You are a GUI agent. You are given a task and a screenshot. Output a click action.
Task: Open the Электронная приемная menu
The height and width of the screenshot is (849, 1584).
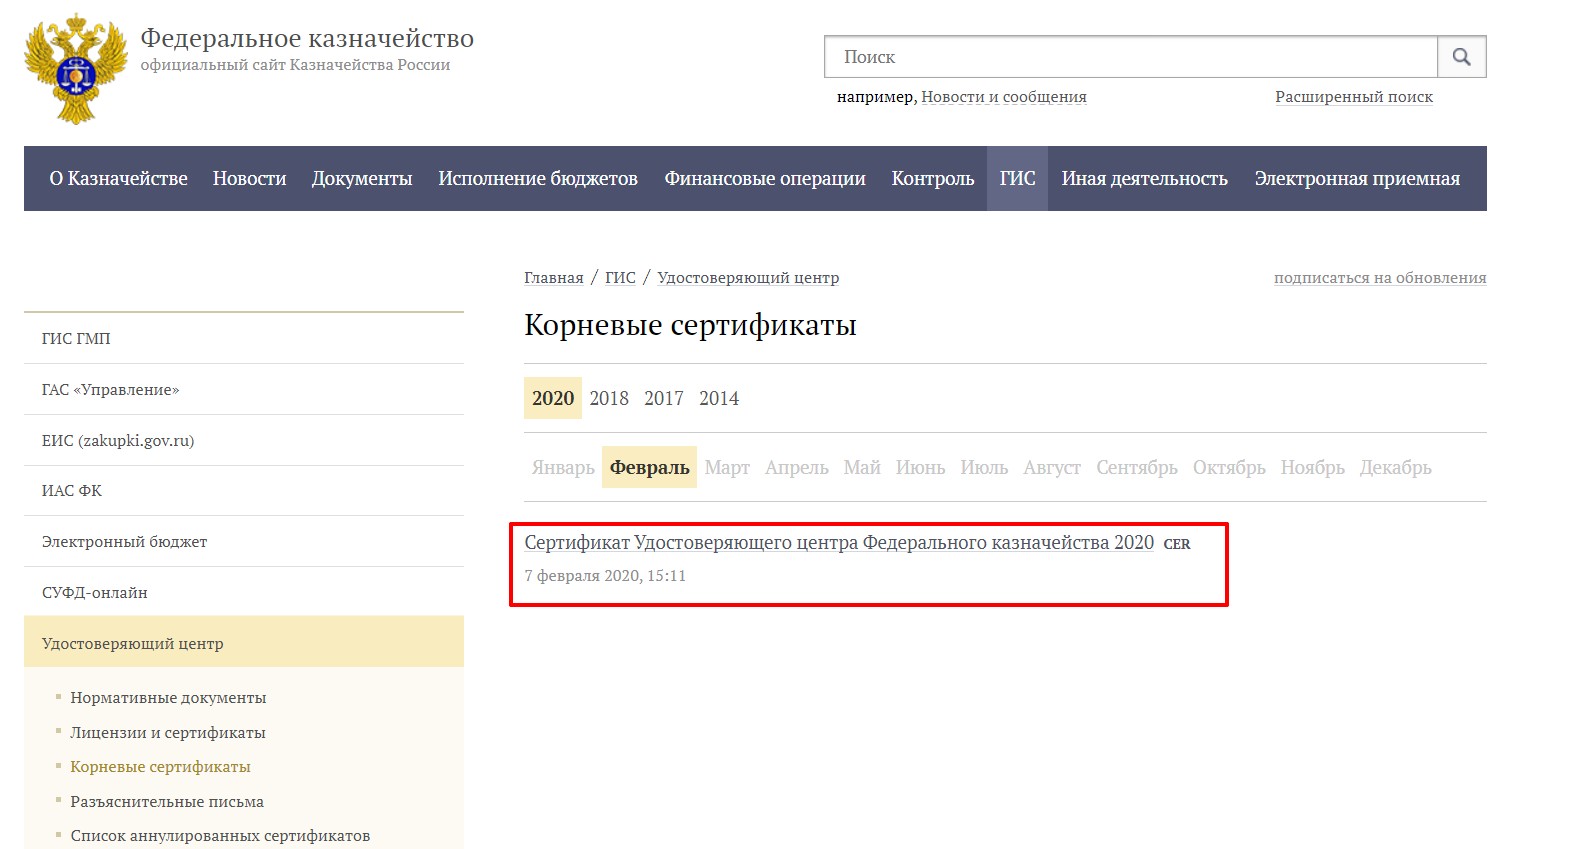[1357, 178]
